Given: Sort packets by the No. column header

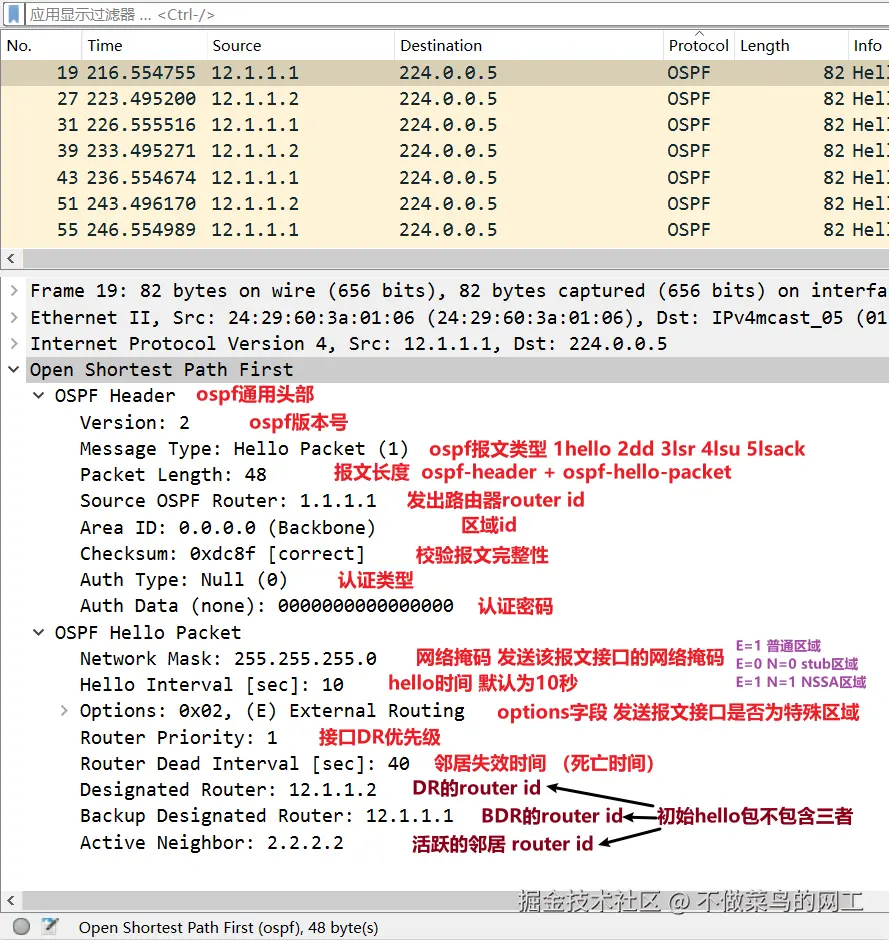Looking at the screenshot, I should [x=41, y=46].
